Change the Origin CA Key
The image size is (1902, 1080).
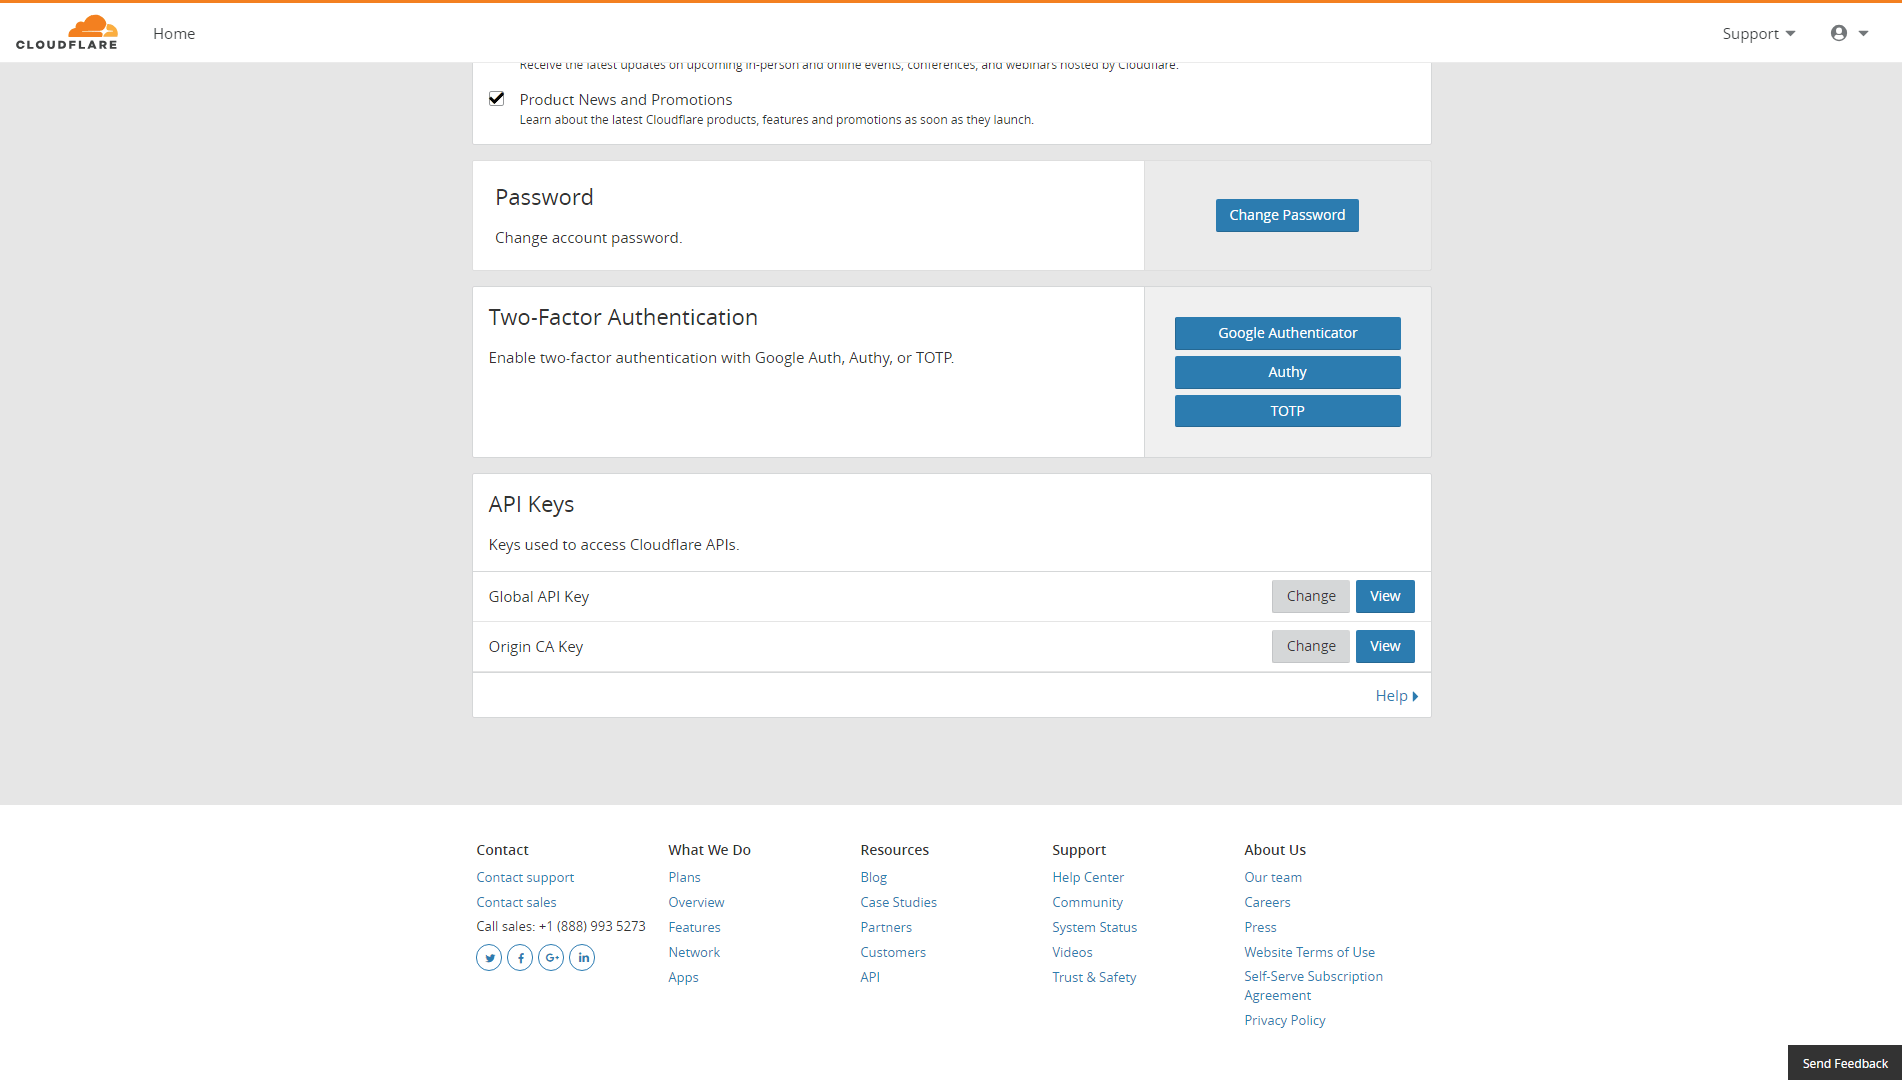coord(1311,646)
